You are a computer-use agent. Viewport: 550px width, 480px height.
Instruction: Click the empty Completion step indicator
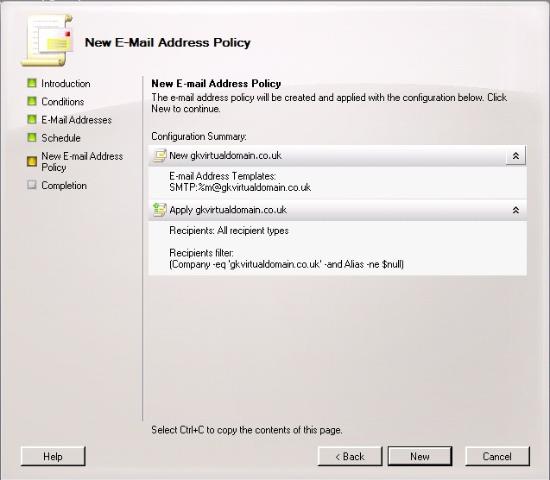click(x=32, y=185)
